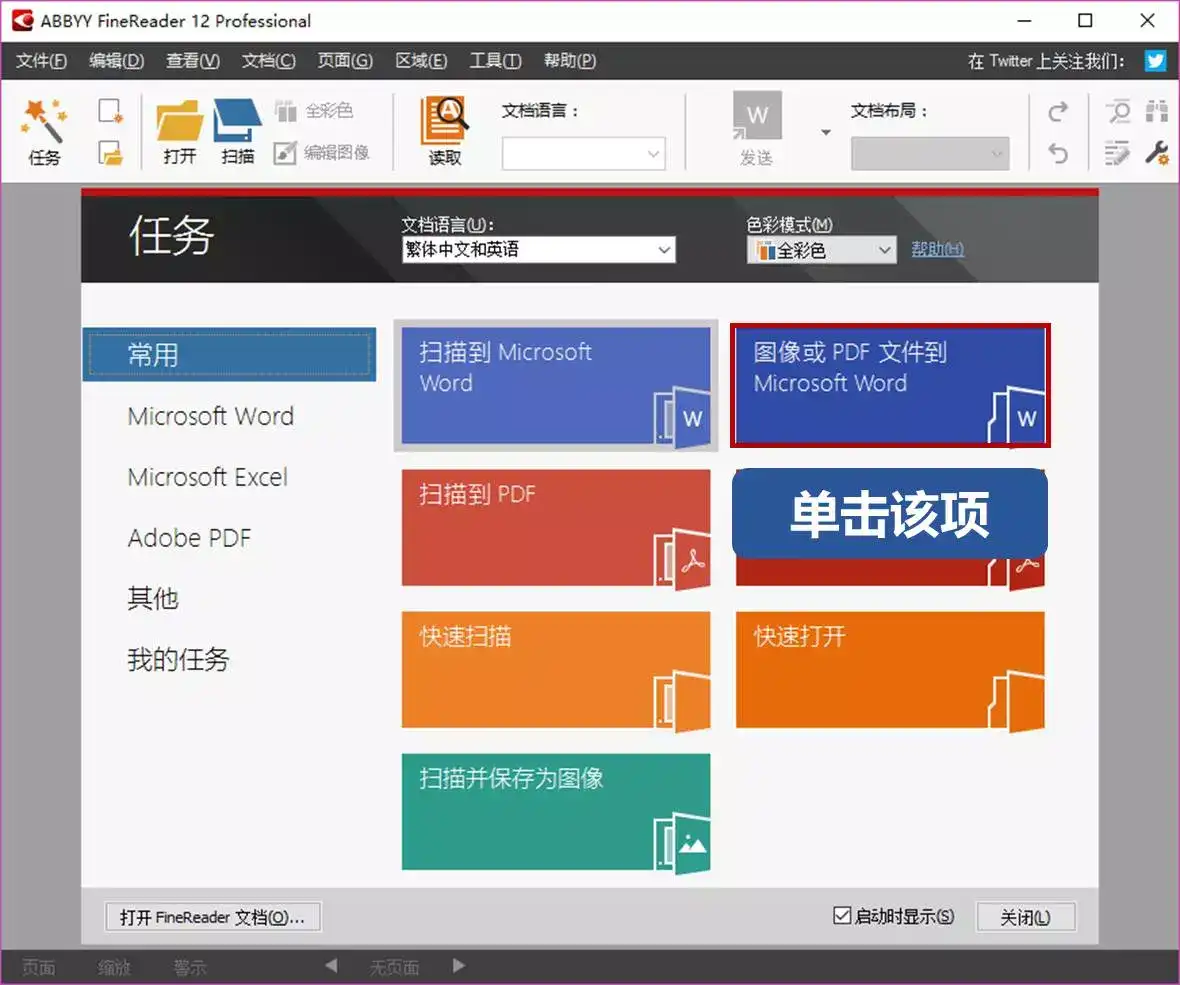Expand the Send button dropdown arrow
Viewport: 1180px width, 985px height.
pyautogui.click(x=826, y=132)
